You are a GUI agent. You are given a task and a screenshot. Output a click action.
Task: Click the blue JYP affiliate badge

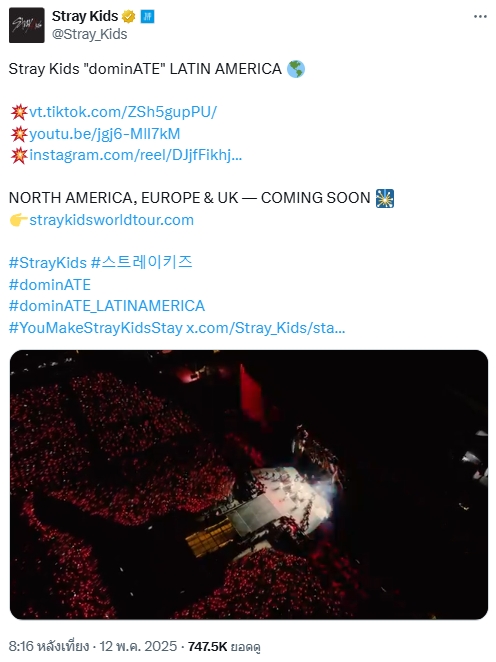coord(147,16)
